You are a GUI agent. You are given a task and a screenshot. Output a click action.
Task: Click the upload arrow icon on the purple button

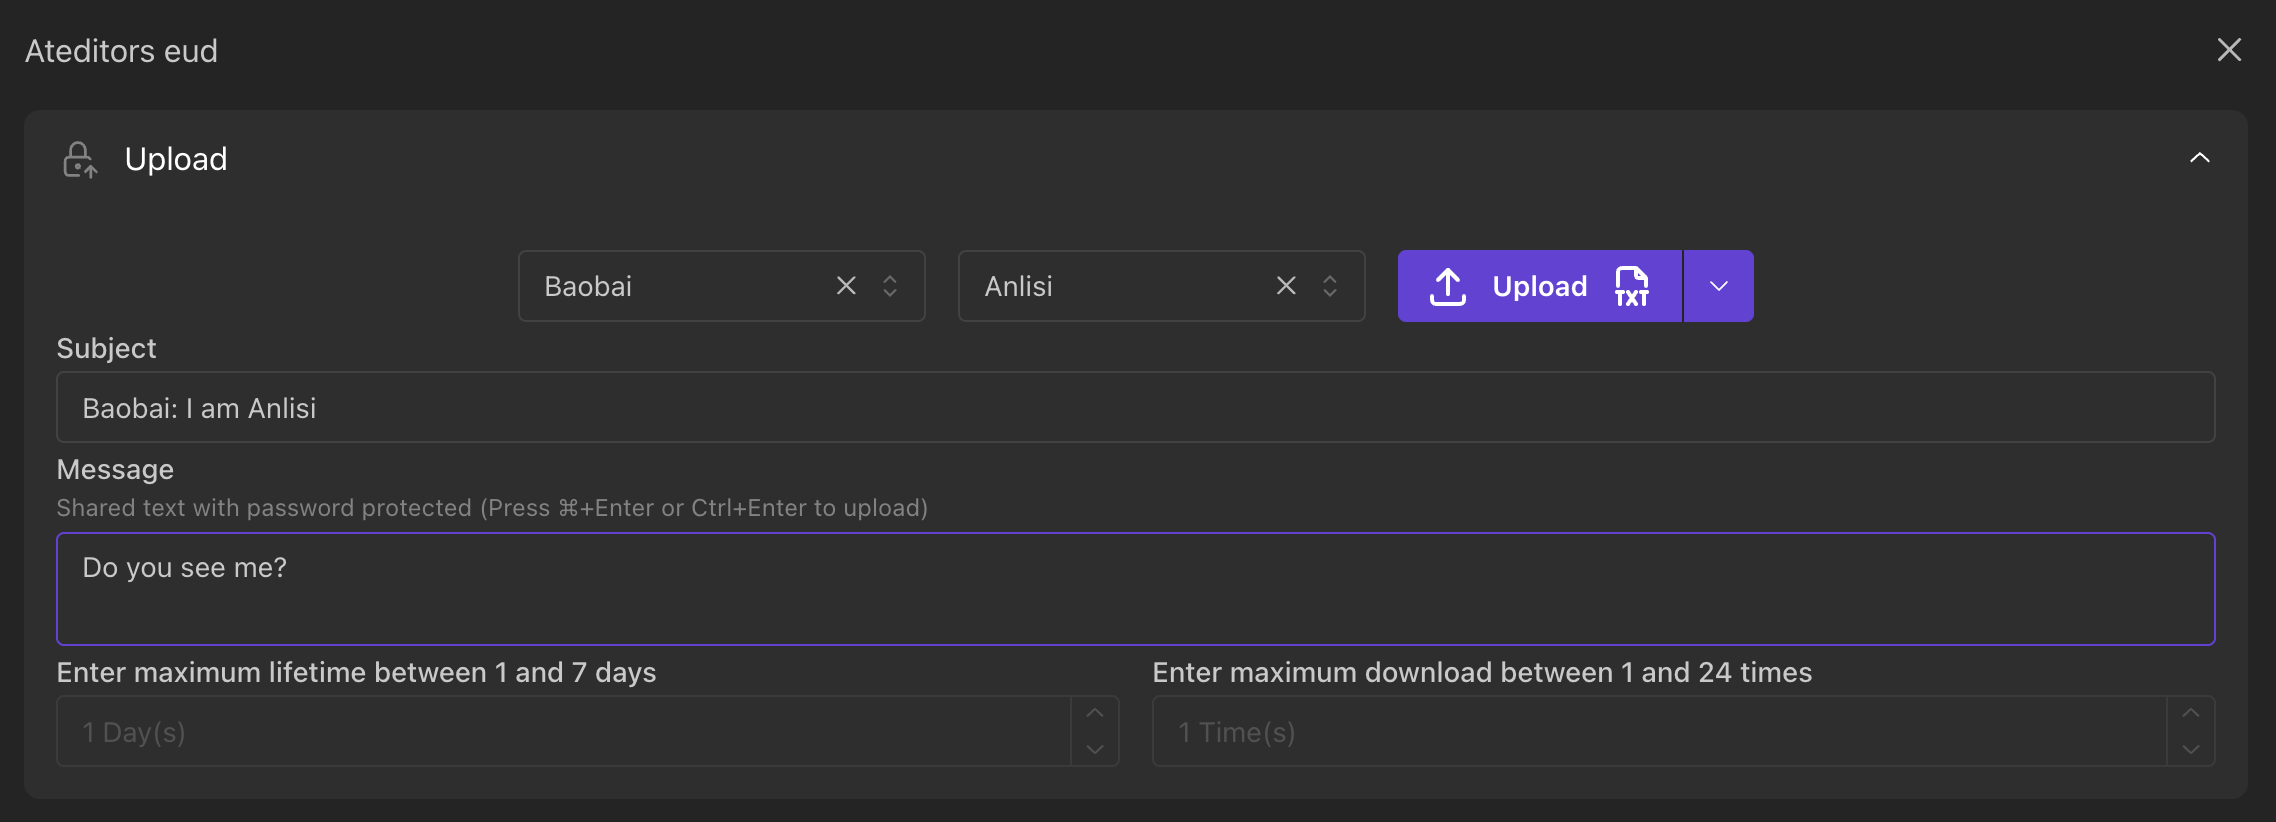coord(1447,287)
